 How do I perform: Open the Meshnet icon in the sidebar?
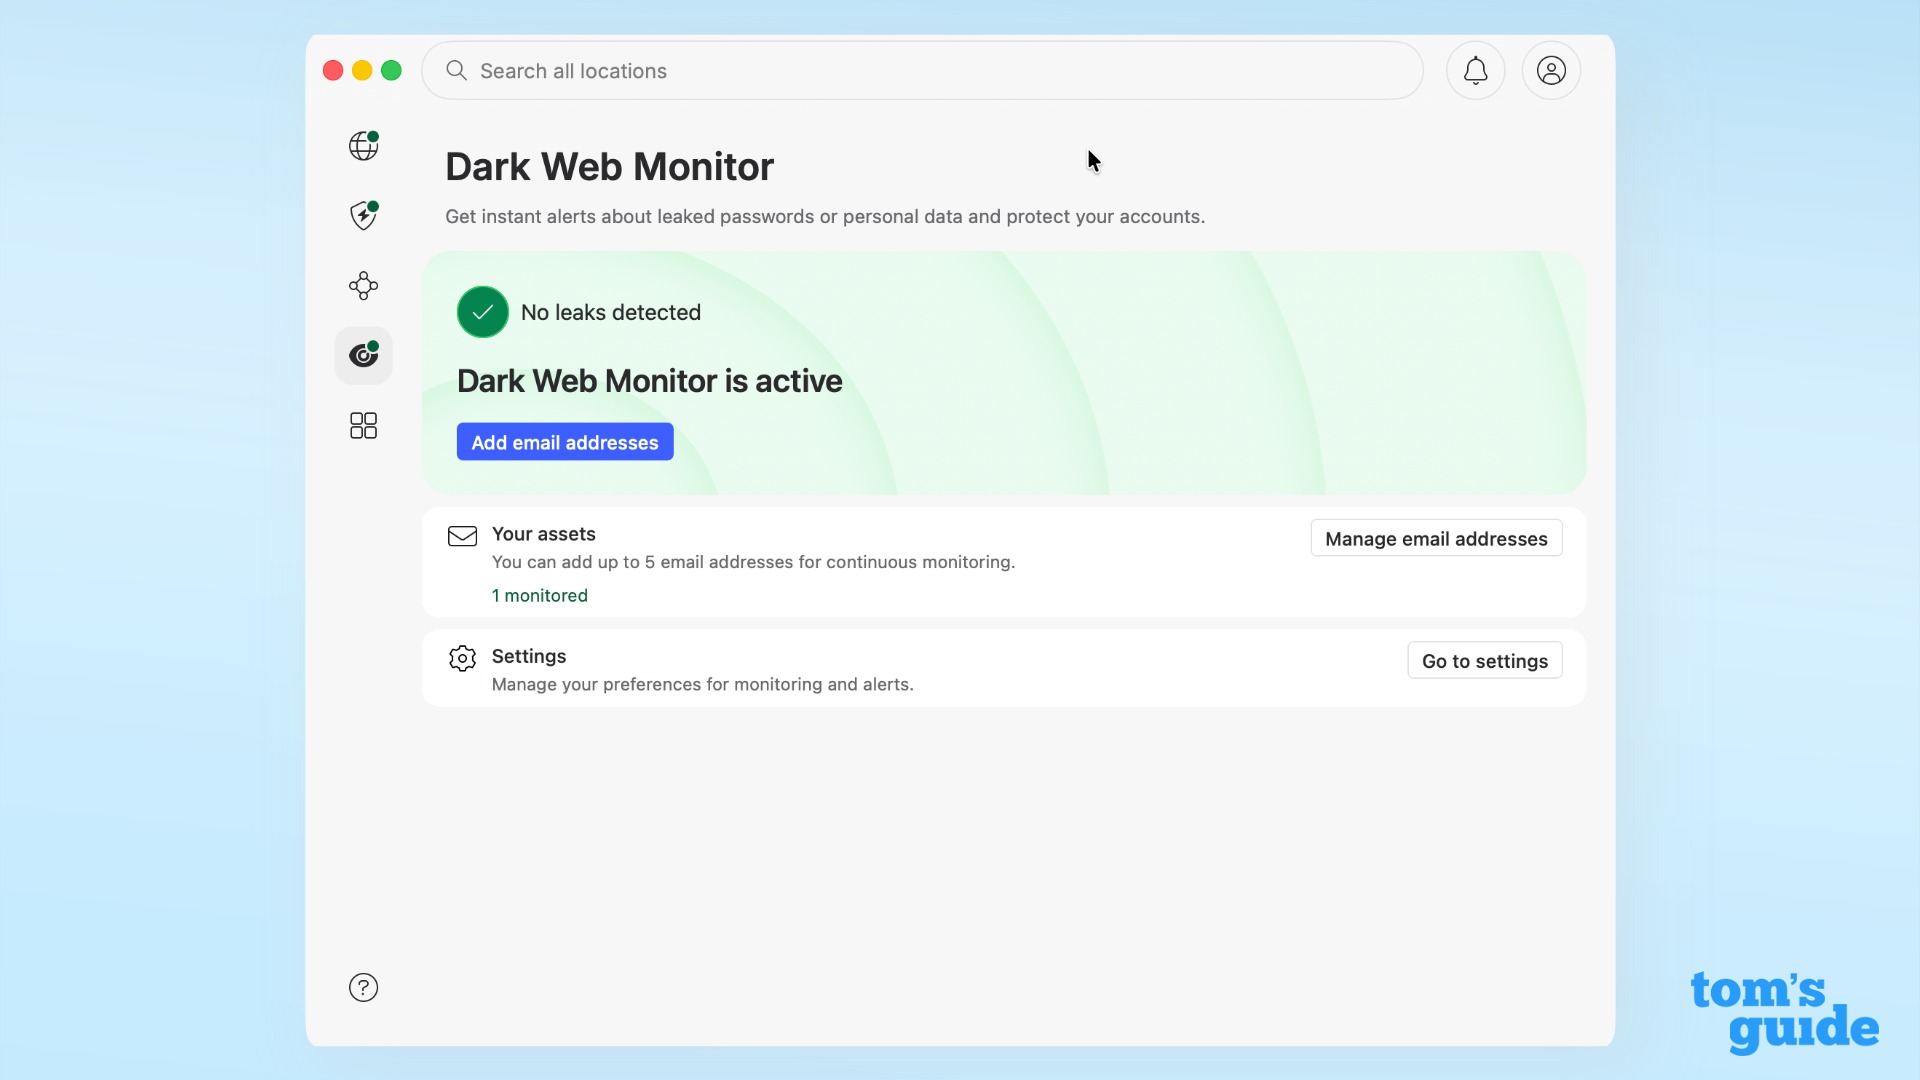(x=363, y=285)
